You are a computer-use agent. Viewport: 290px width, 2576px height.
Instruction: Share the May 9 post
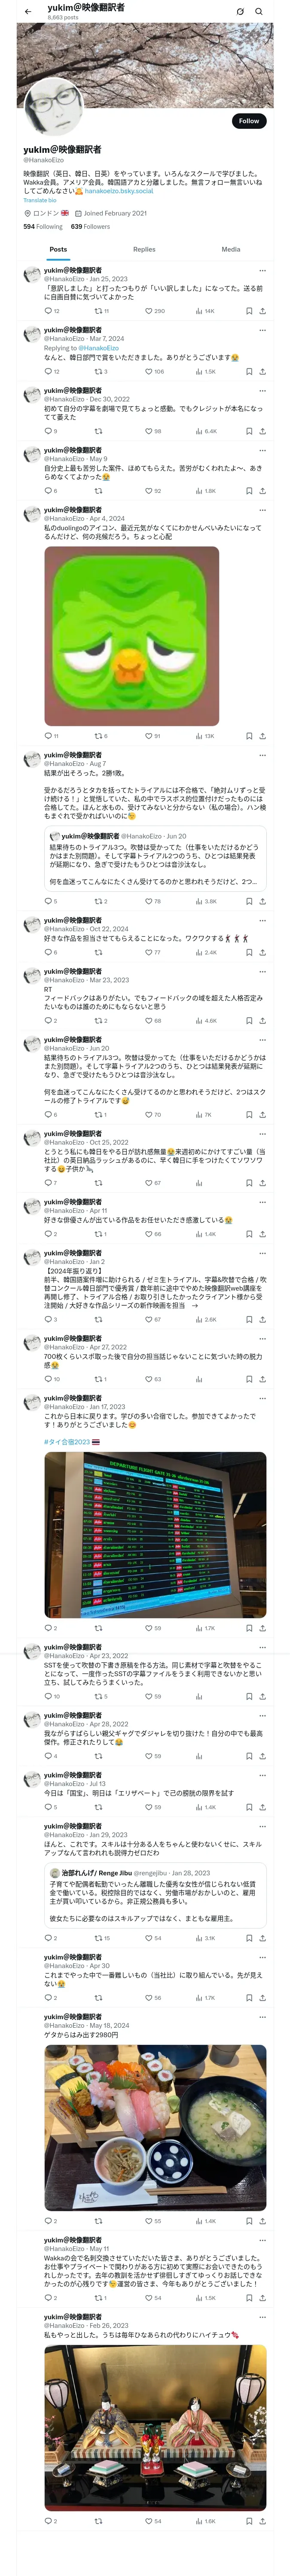262,491
